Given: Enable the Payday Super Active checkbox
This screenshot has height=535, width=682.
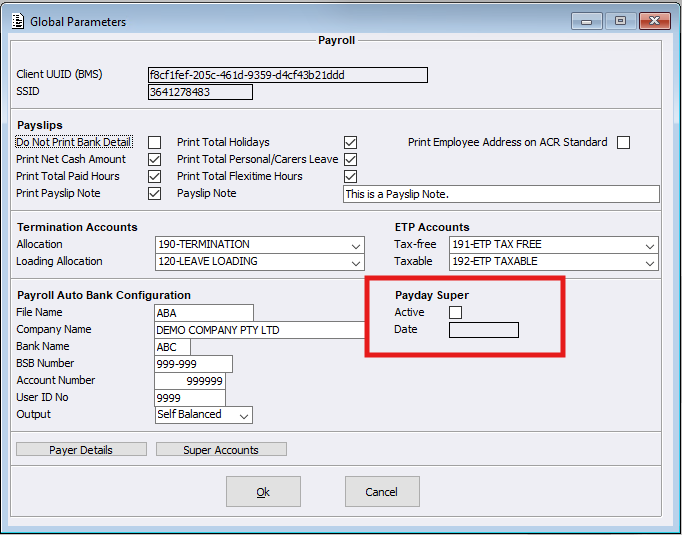Looking at the screenshot, I should (455, 313).
